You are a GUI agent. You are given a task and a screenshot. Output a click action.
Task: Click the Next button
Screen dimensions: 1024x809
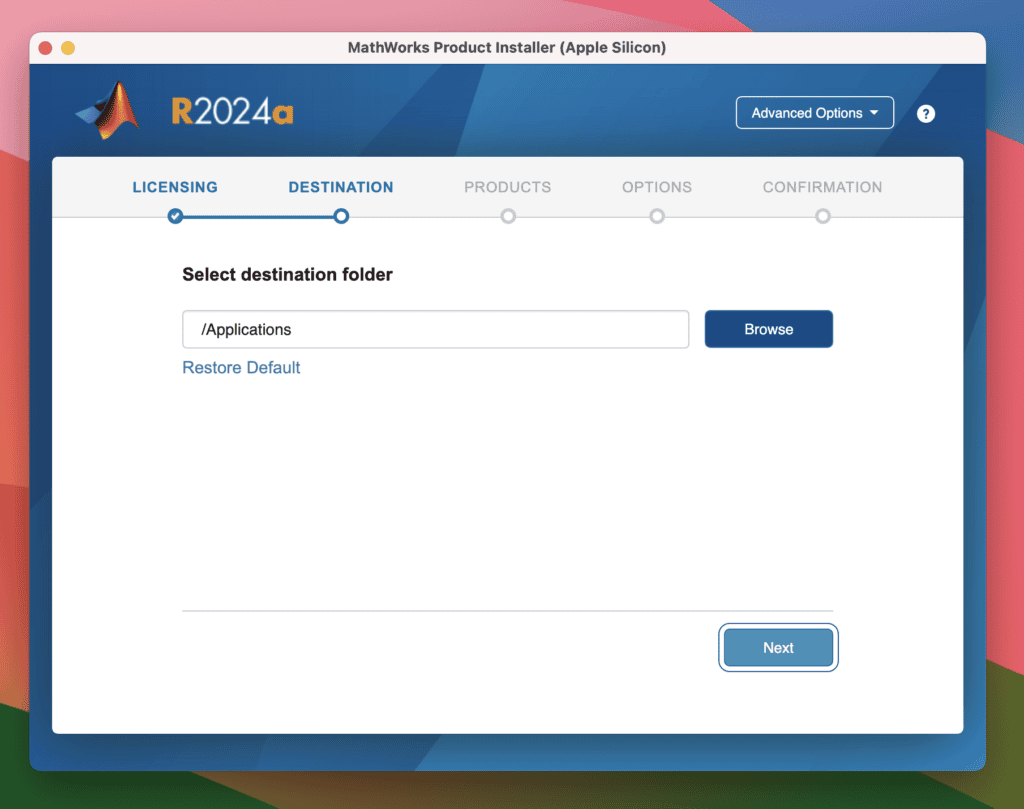coord(778,648)
